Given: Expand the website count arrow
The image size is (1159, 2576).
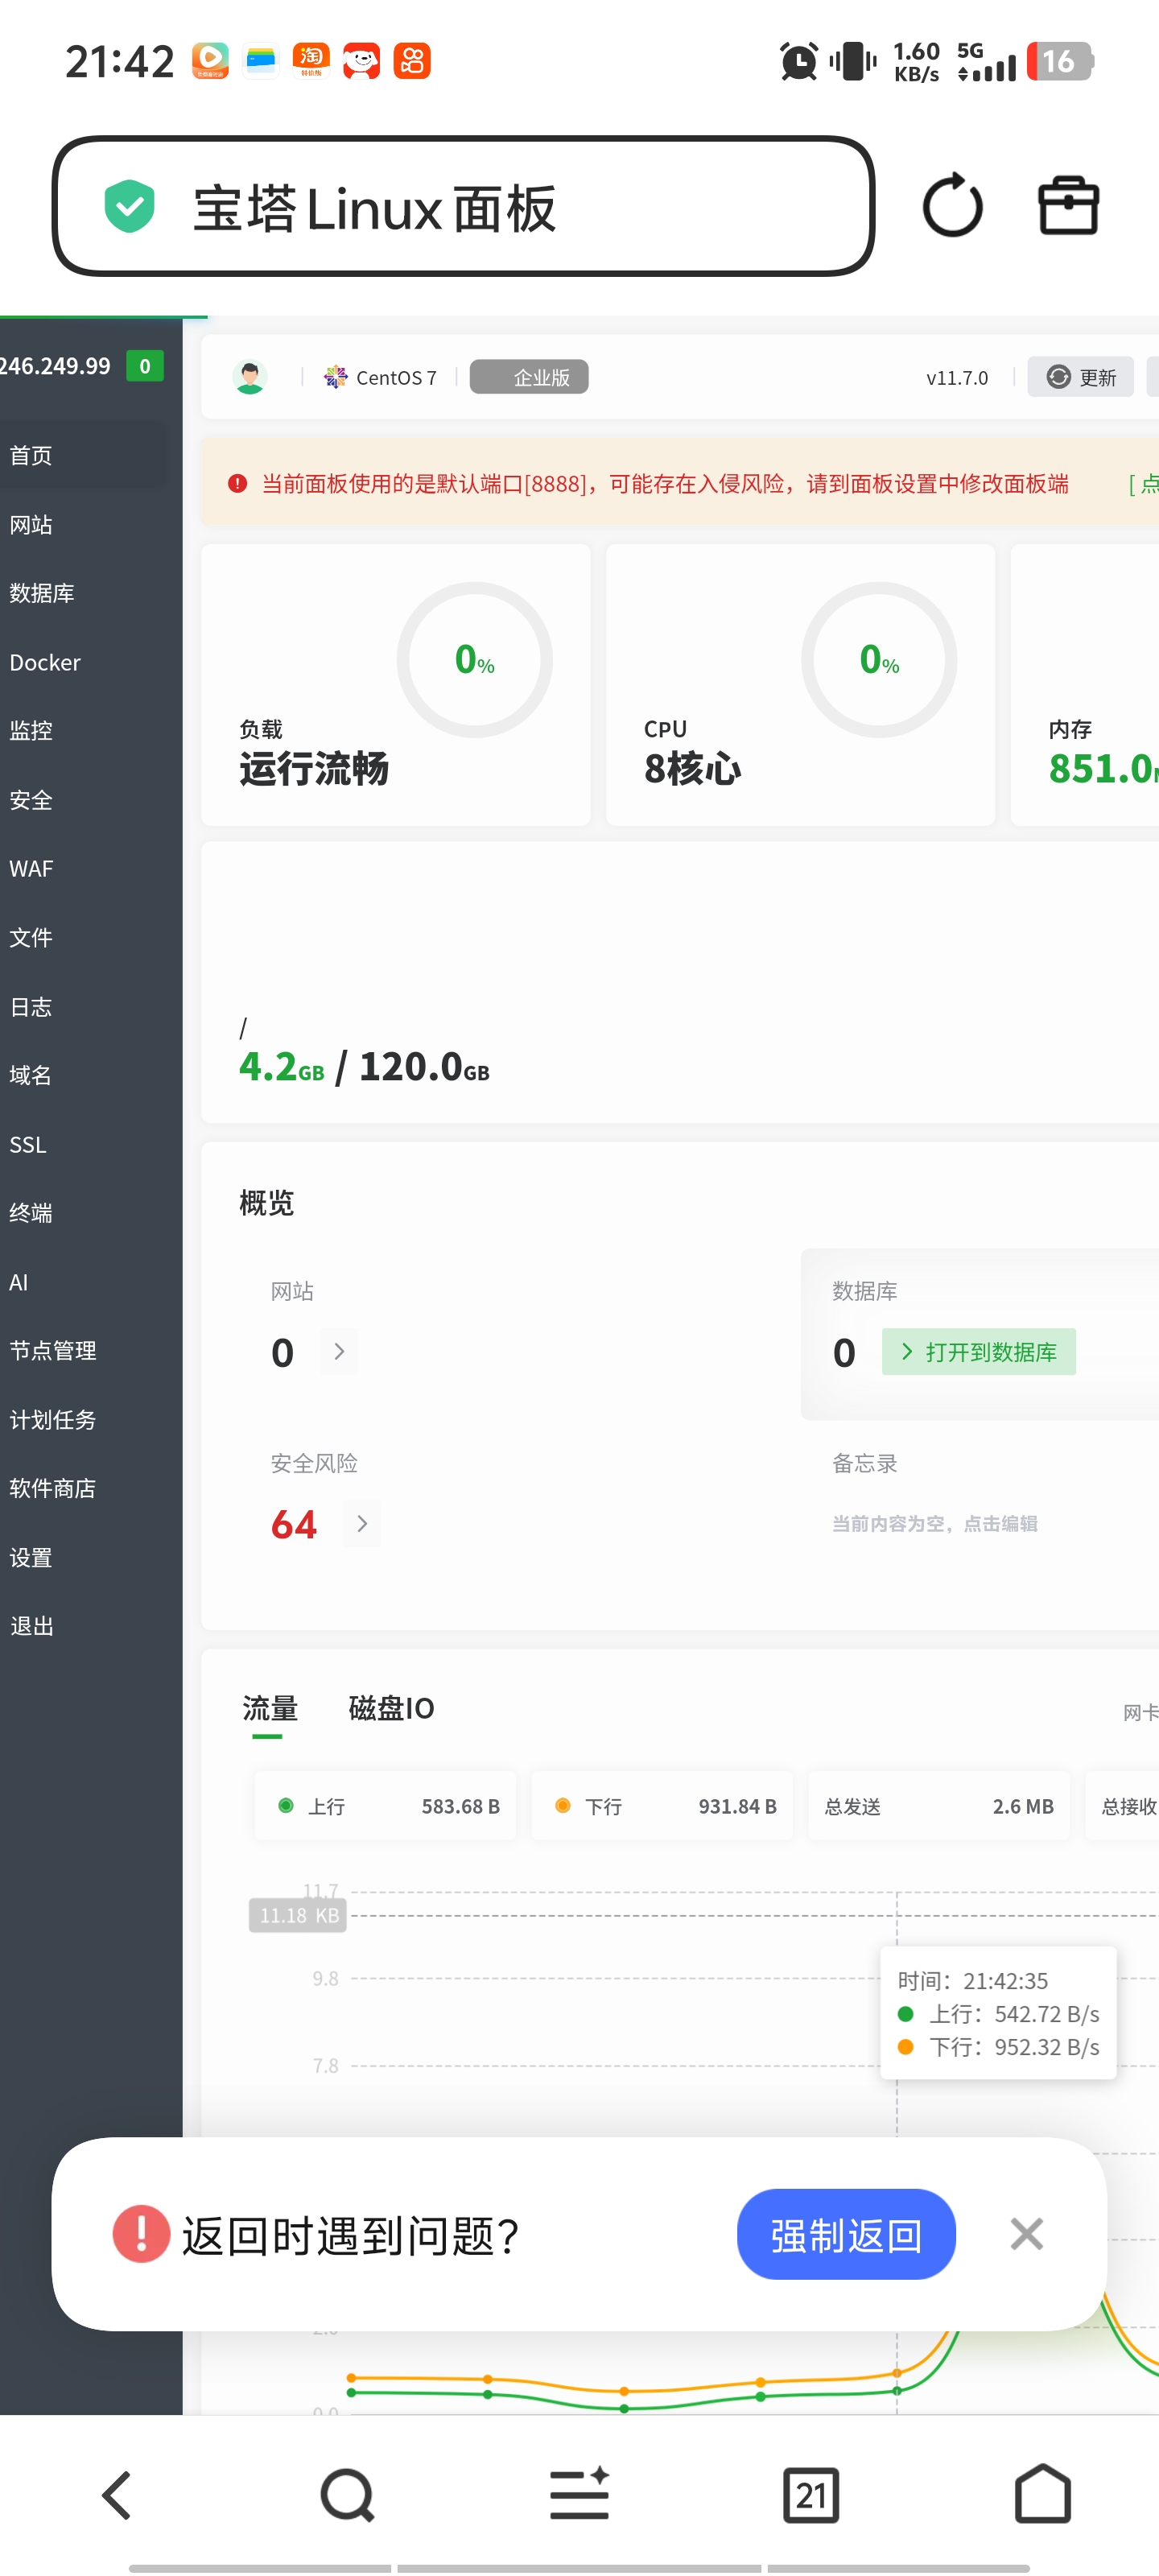Looking at the screenshot, I should (x=339, y=1352).
